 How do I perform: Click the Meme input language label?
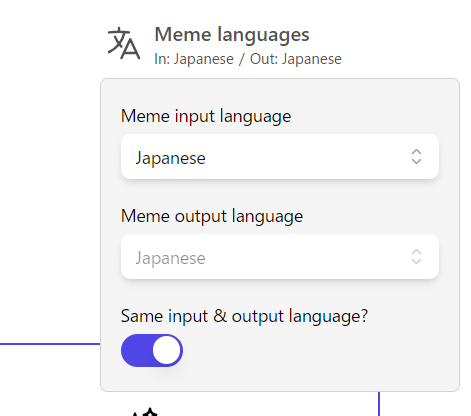pyautogui.click(x=206, y=116)
